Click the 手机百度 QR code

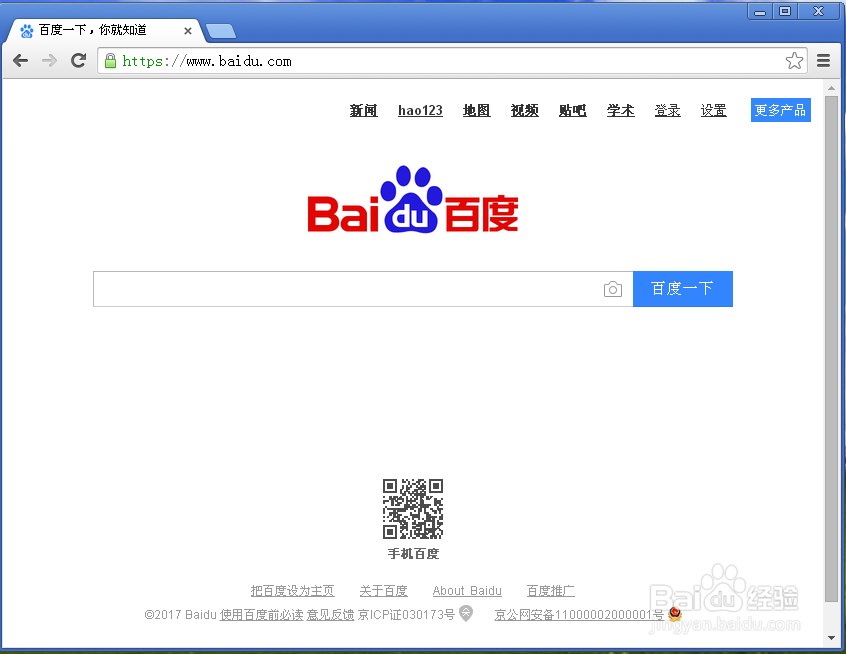pyautogui.click(x=413, y=508)
